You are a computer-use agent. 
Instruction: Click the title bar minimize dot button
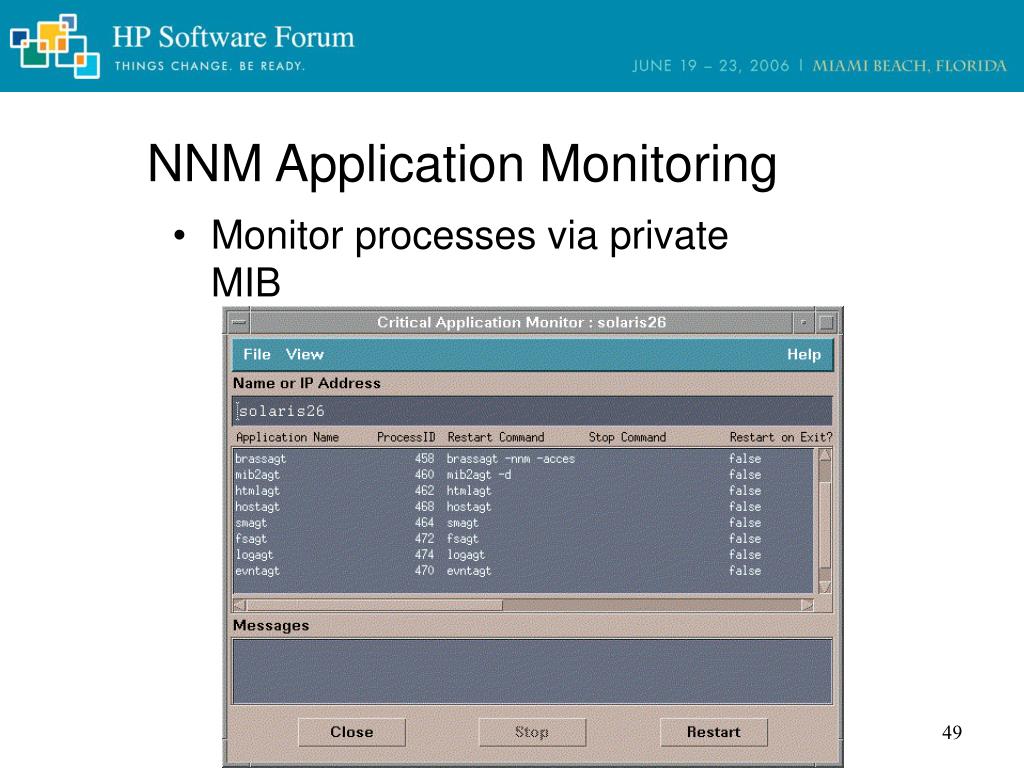803,322
